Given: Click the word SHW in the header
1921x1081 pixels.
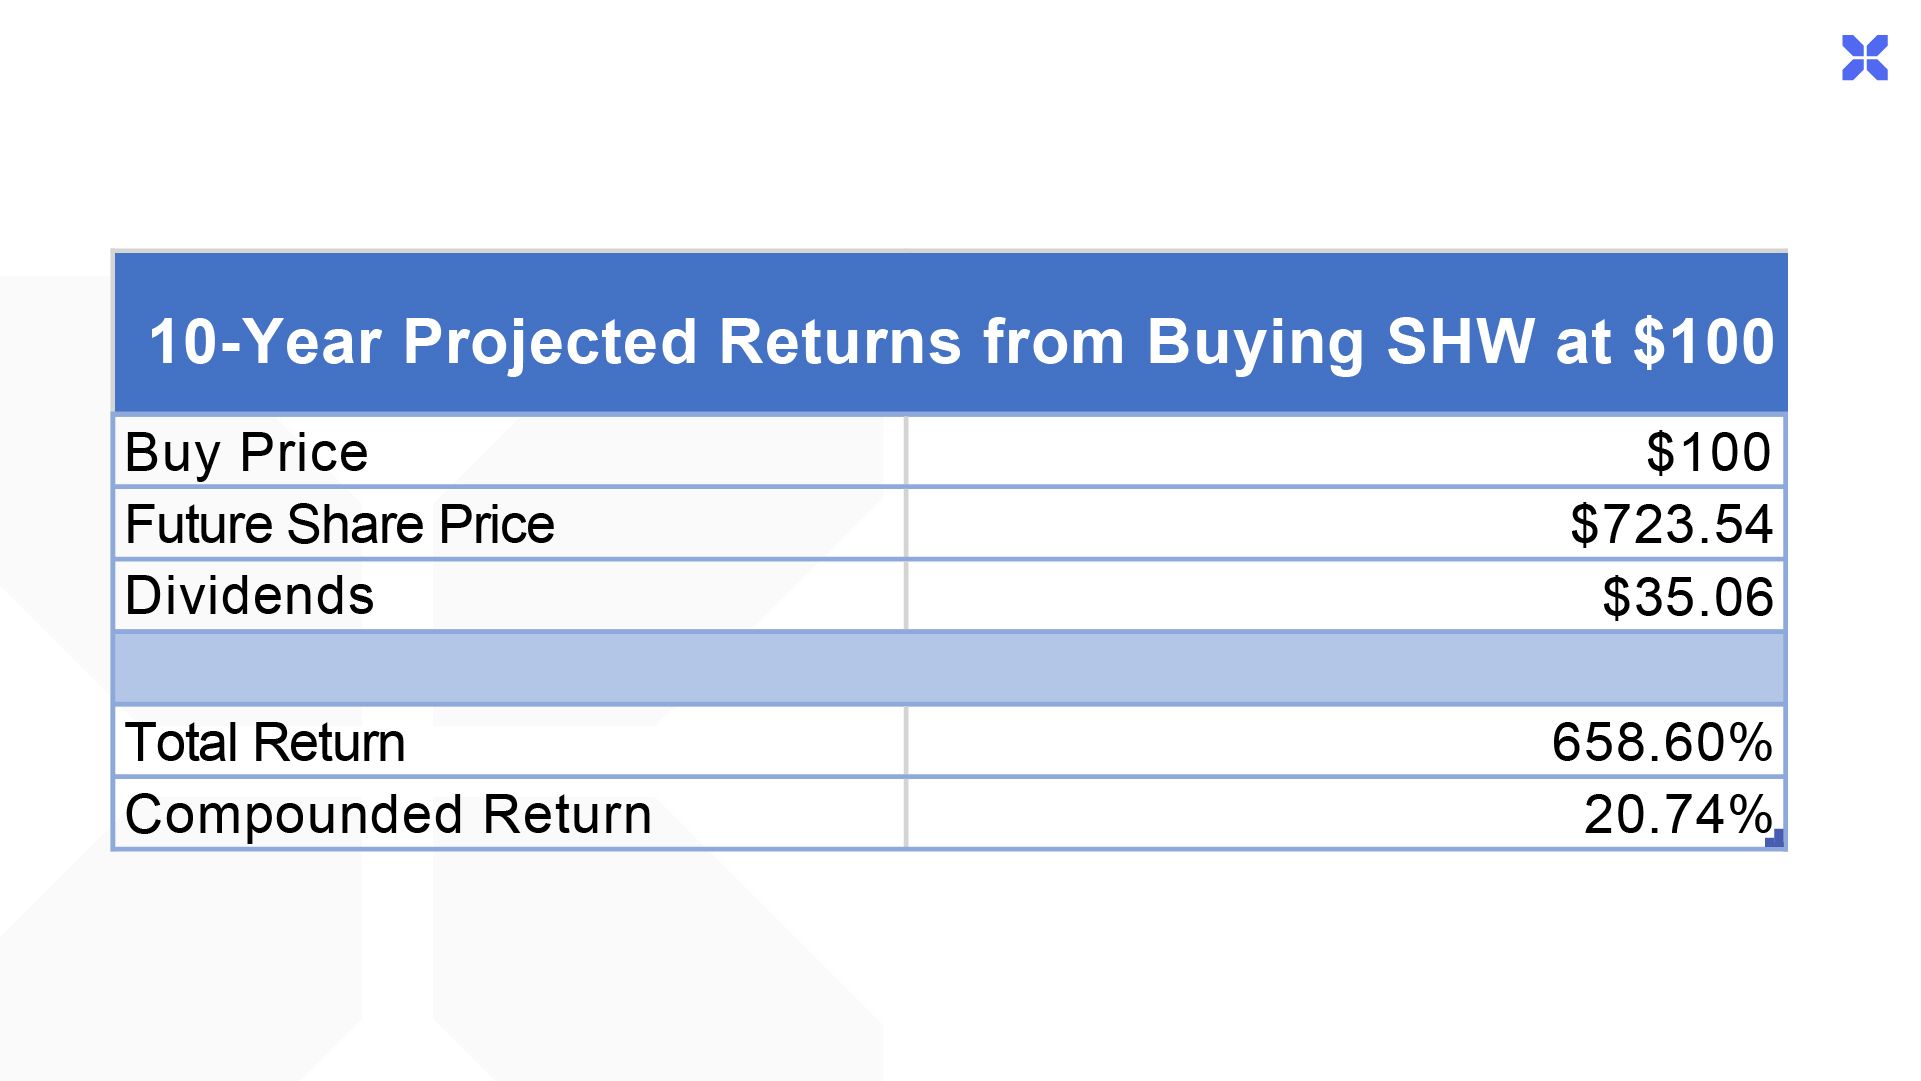Looking at the screenshot, I should [x=1460, y=342].
